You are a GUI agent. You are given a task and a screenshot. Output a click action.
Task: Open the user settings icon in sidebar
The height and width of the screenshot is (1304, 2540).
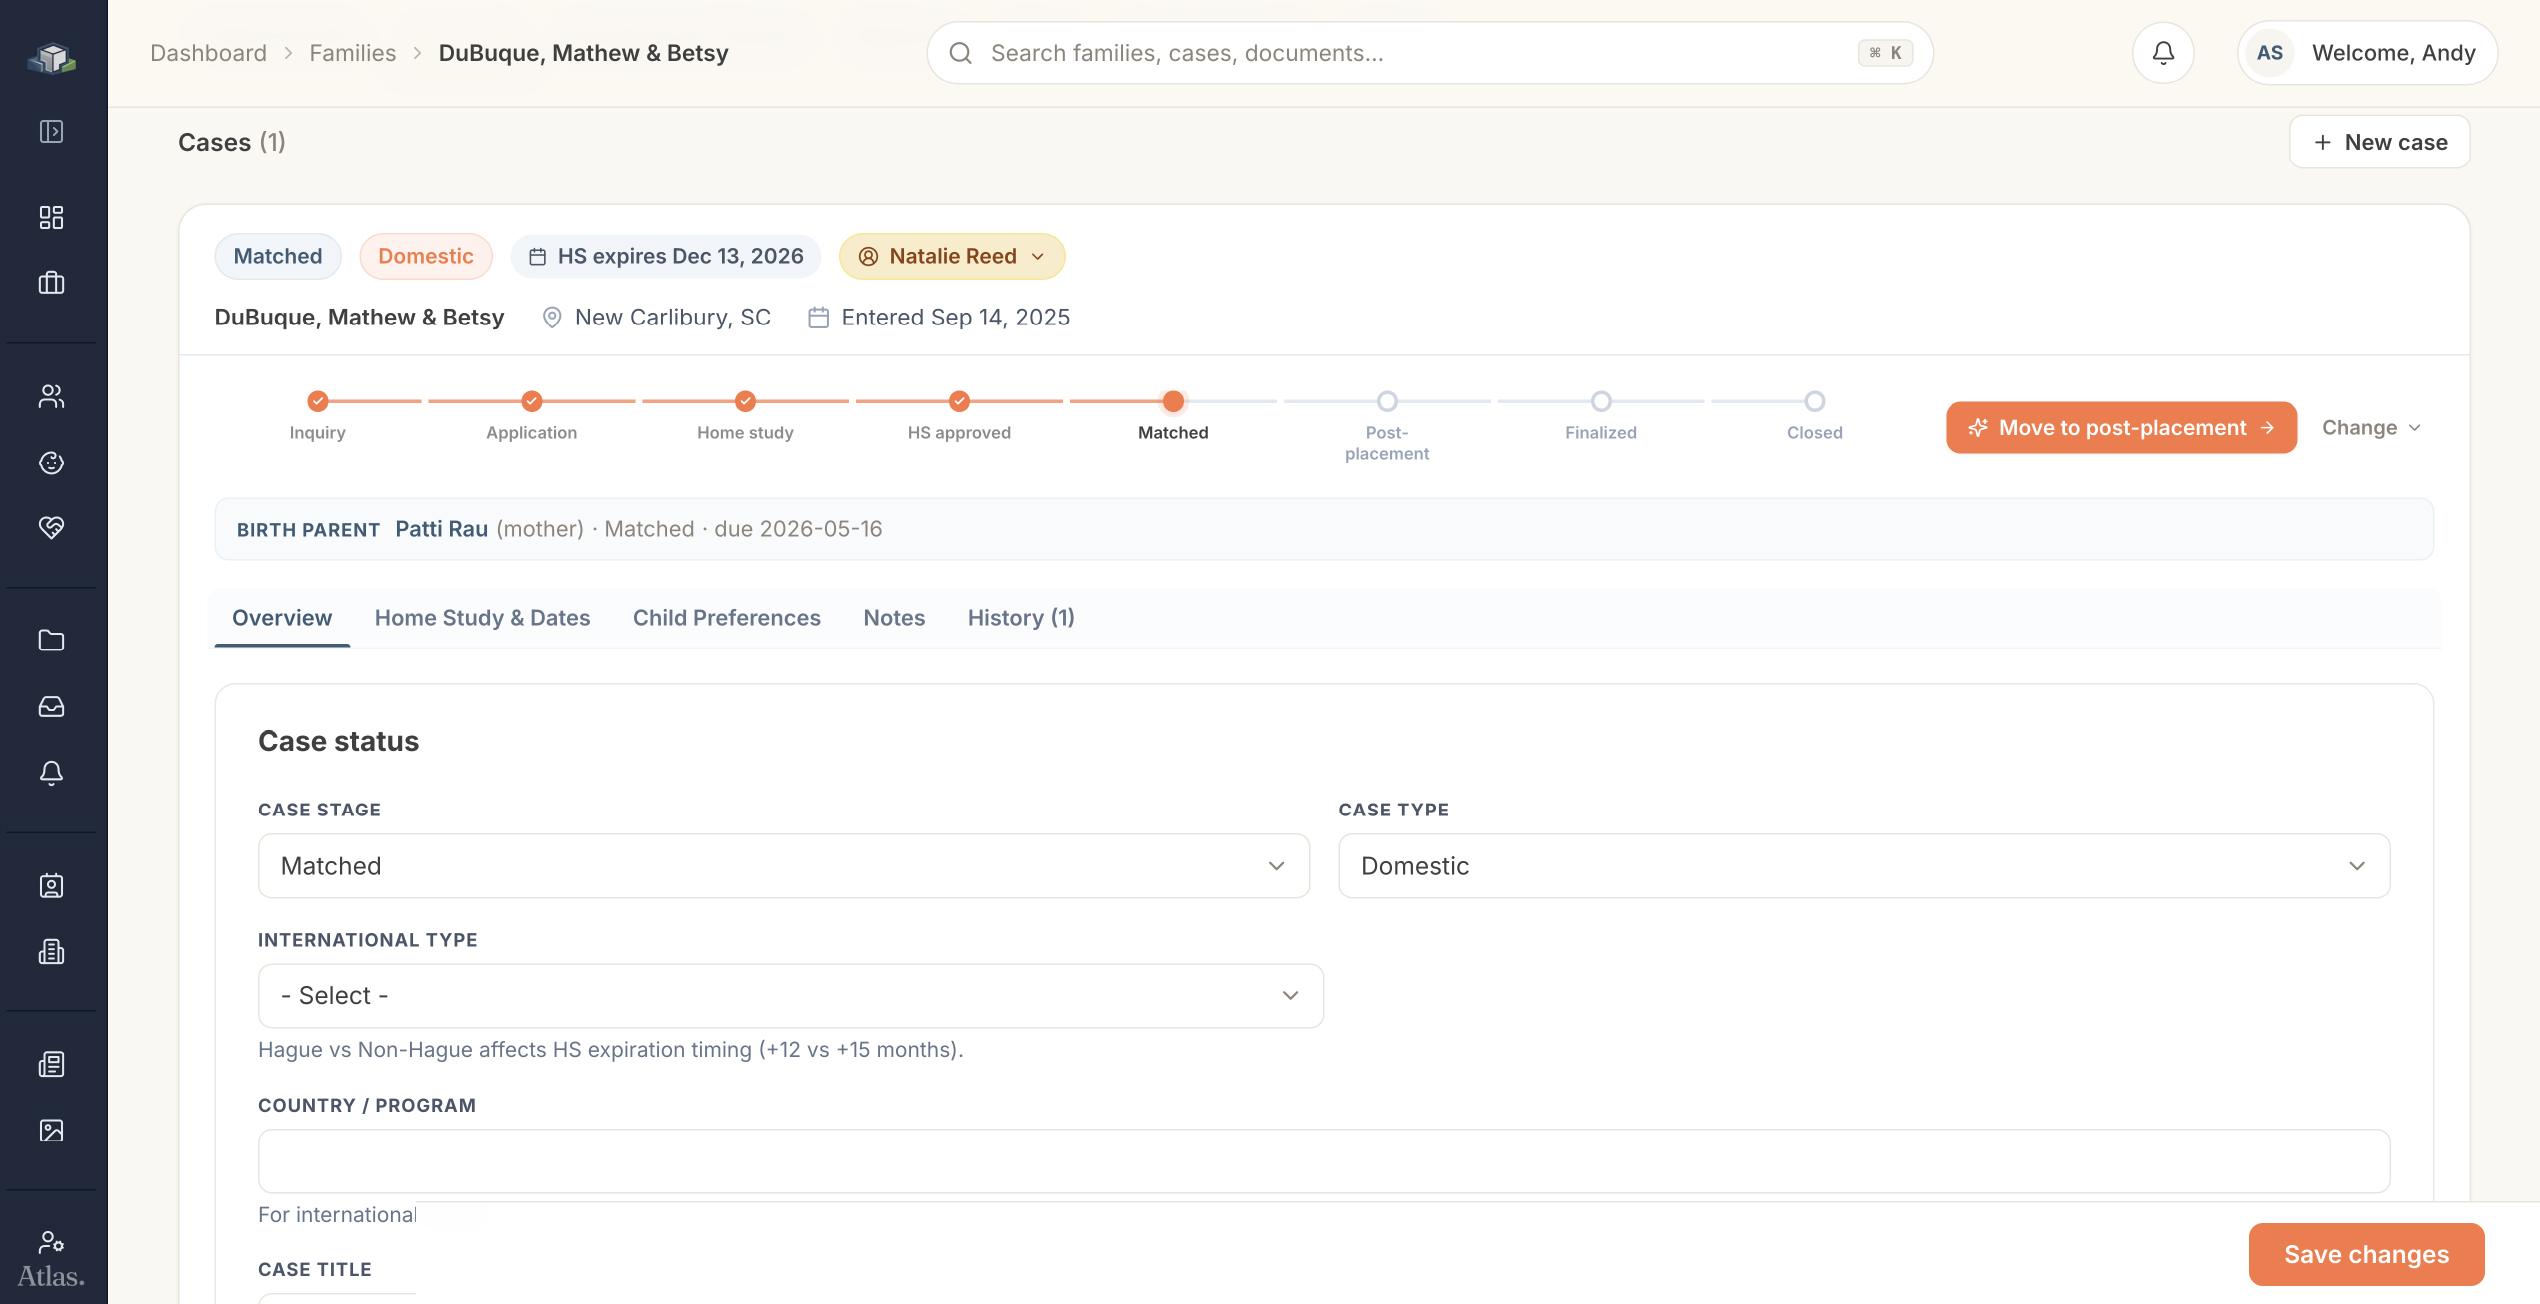tap(52, 1242)
